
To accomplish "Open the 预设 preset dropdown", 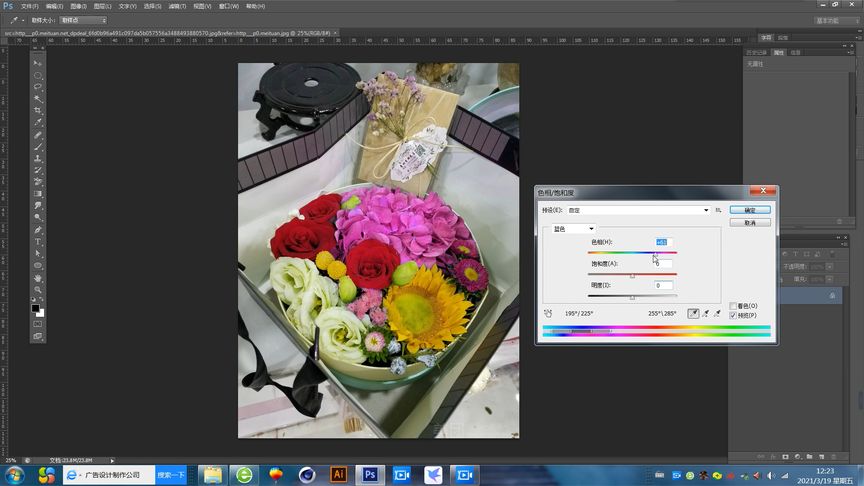I will [638, 210].
